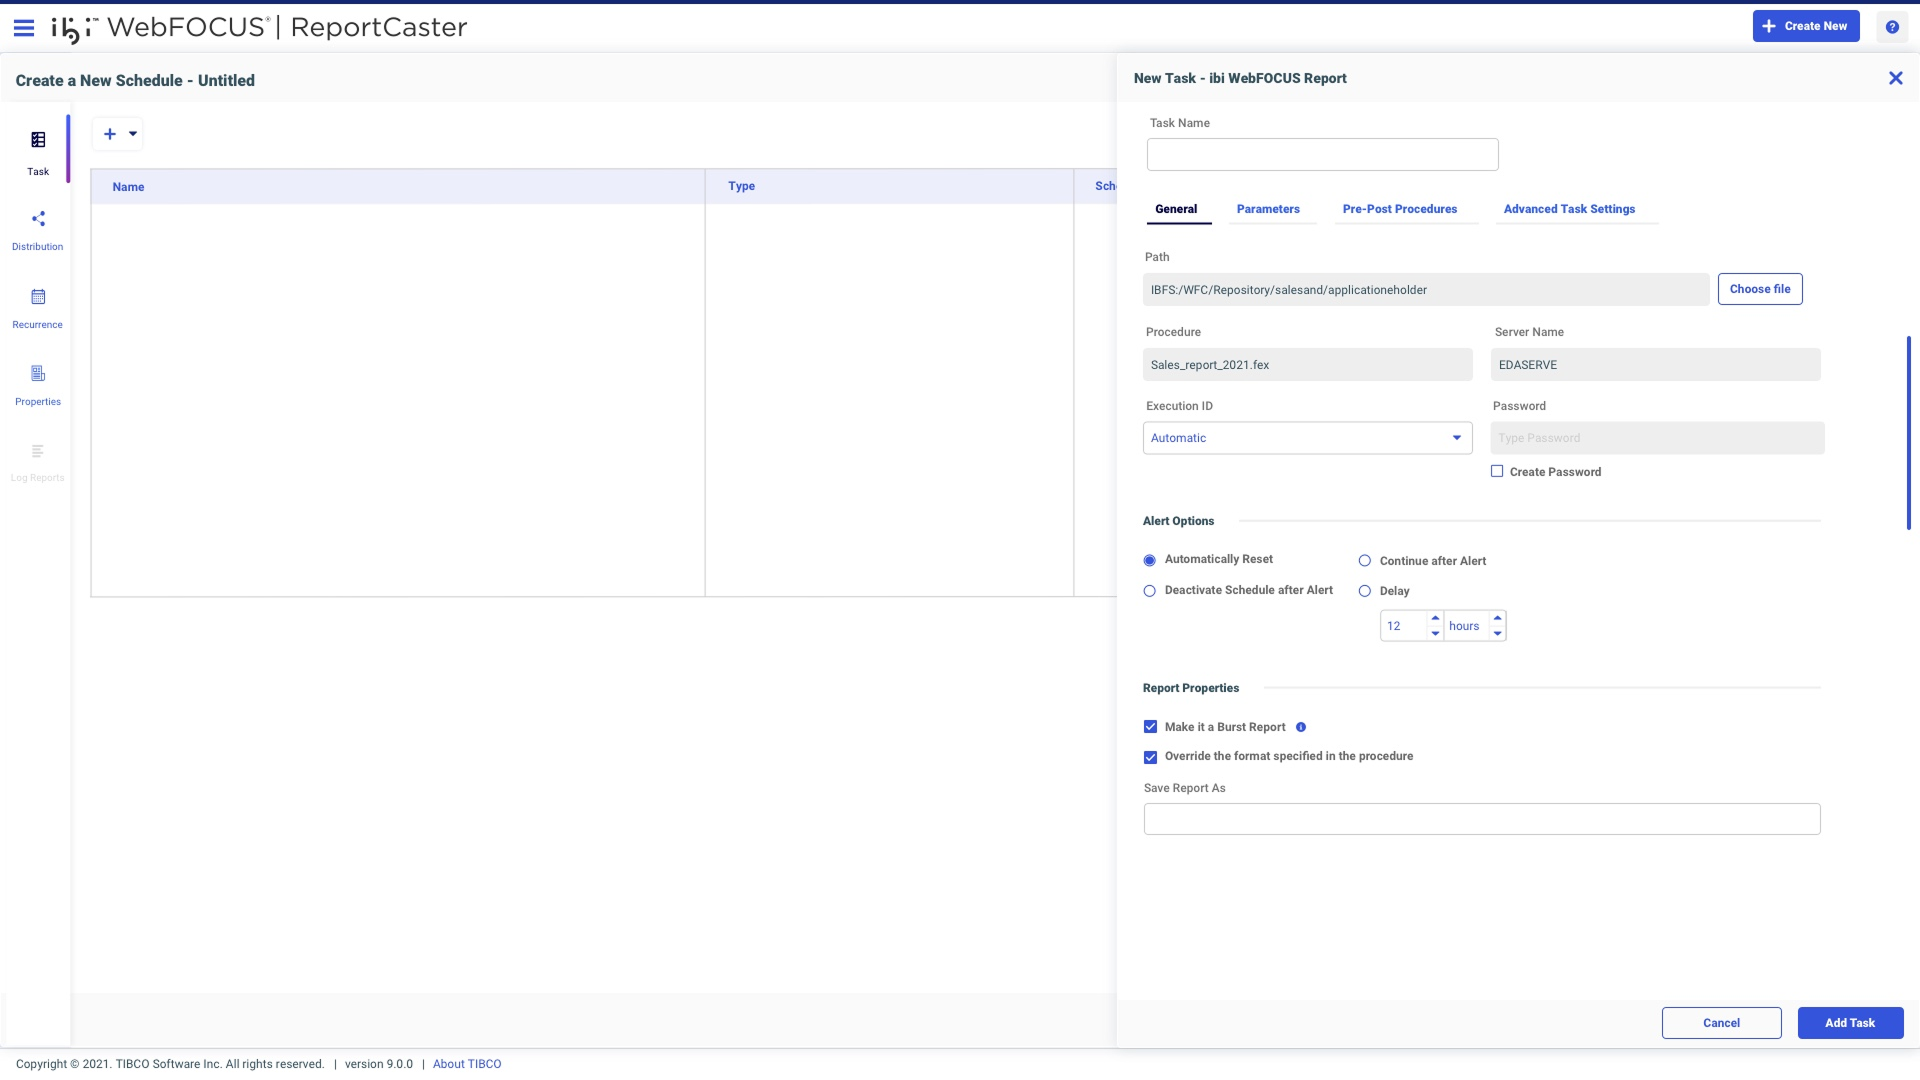Screen dimensions: 1920x1080
Task: Switch to Advanced Task Settings tab
Action: 1569,209
